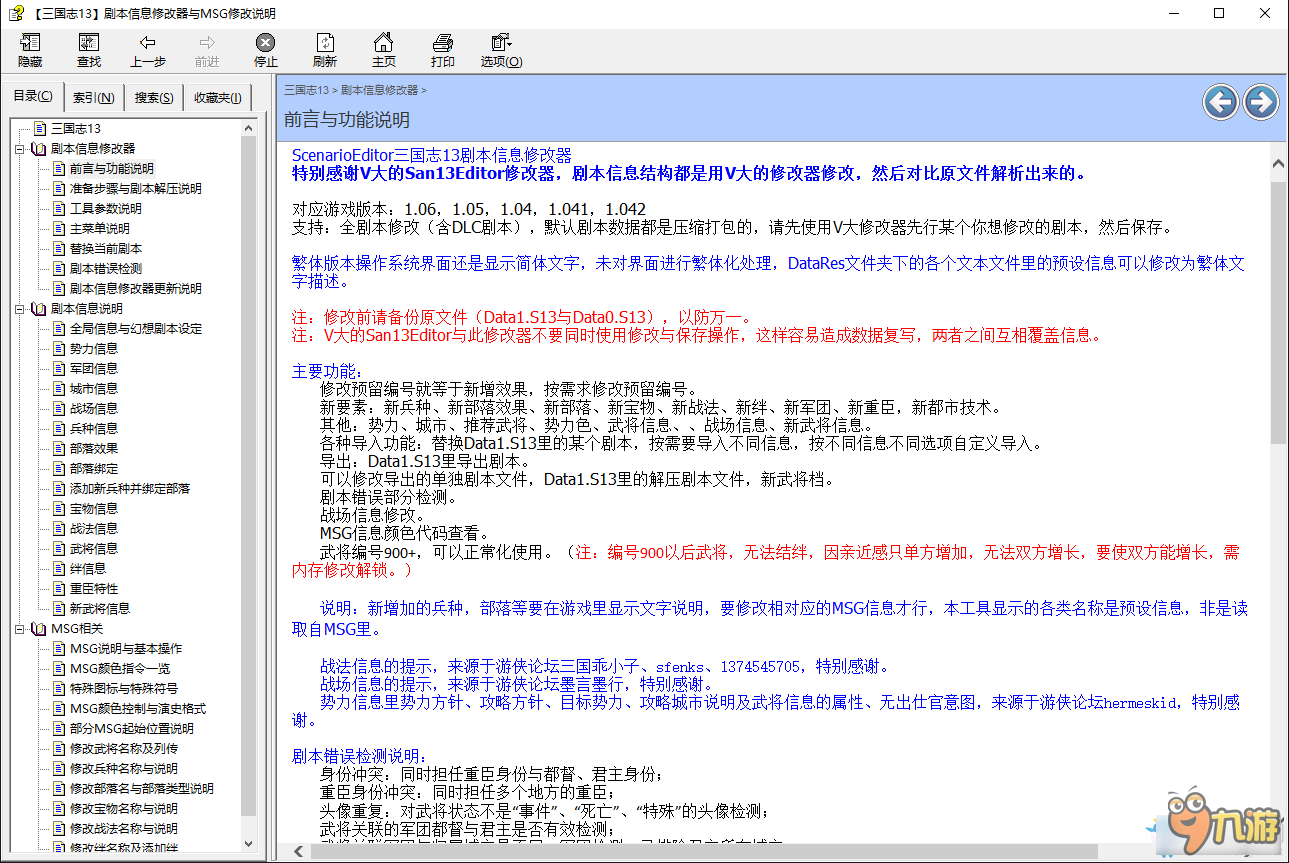The image size is (1289, 863).
Task: Click the page icon beside 宝物信息
Action: 59,509
